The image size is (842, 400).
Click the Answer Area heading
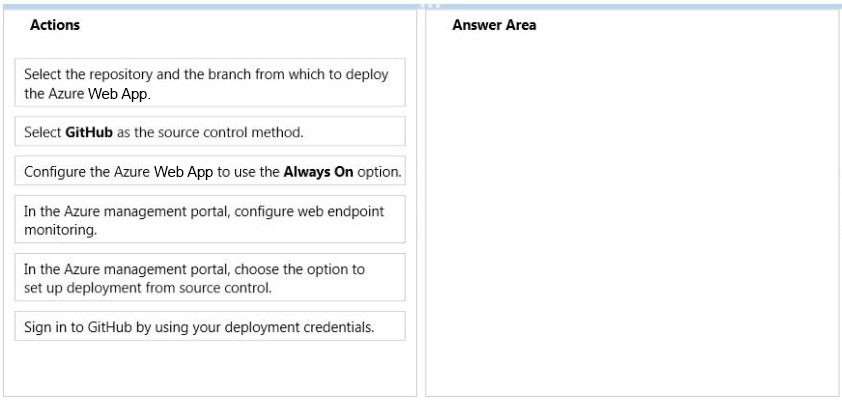click(494, 25)
